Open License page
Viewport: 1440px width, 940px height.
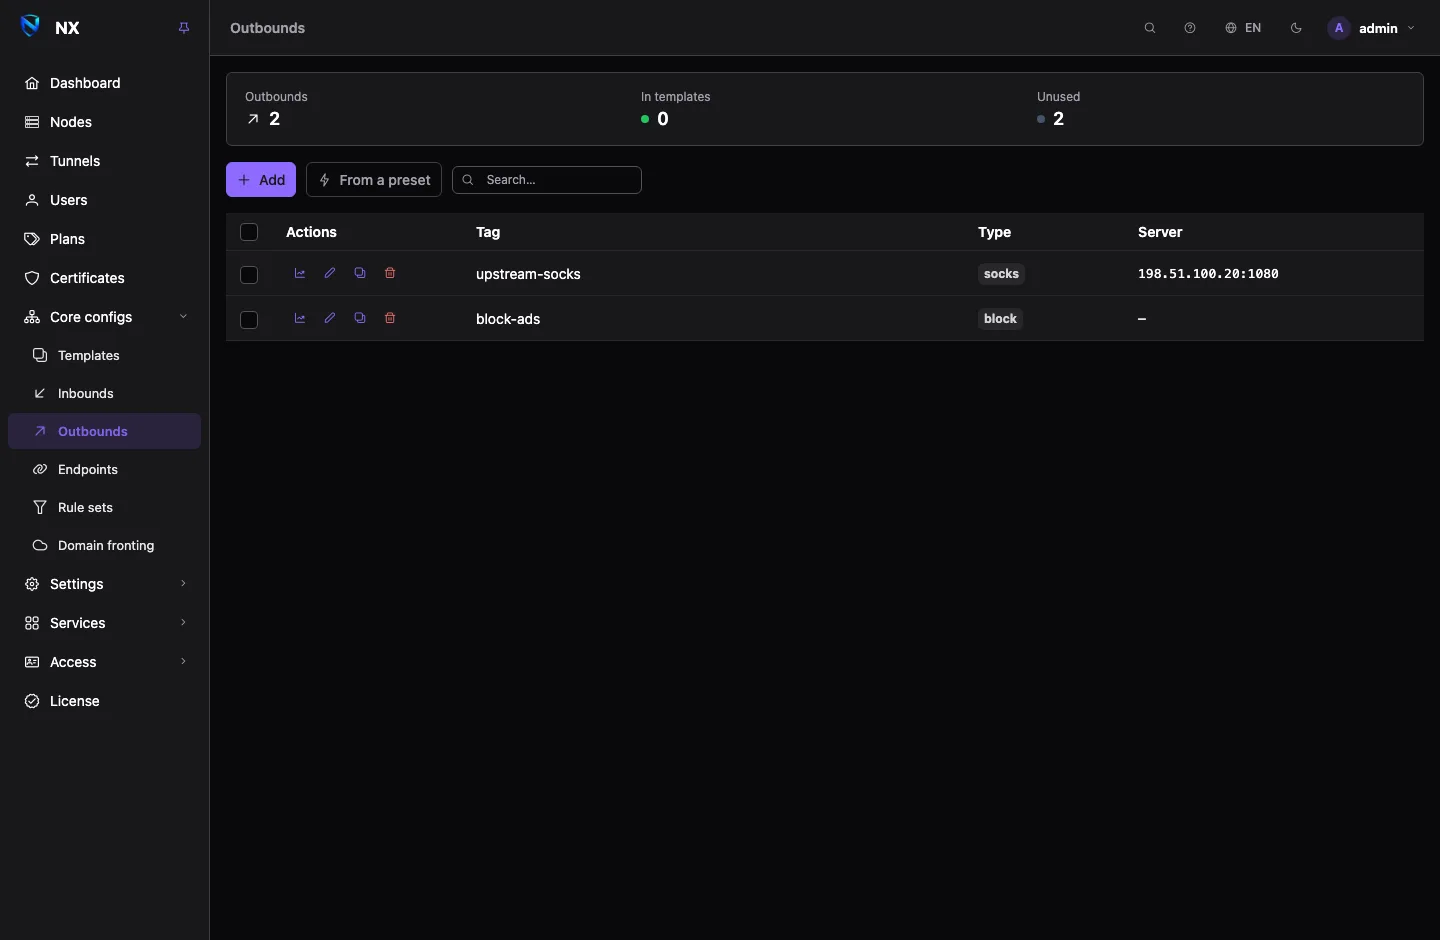click(x=104, y=701)
